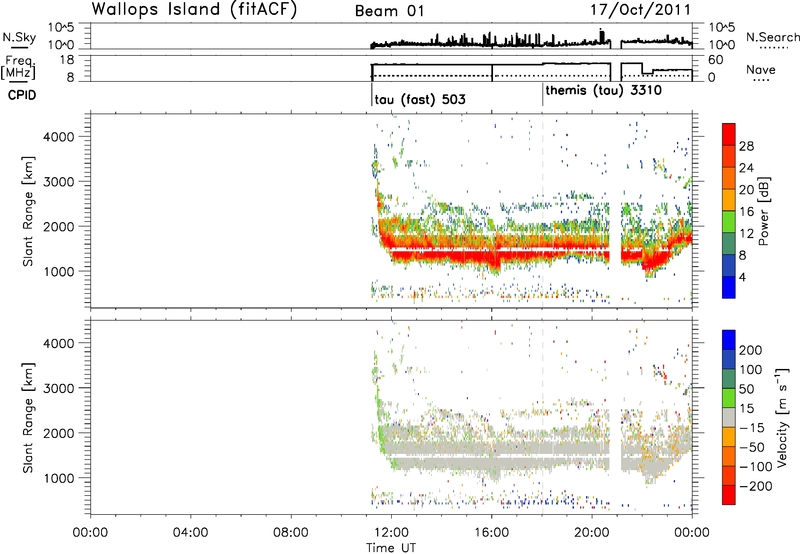Click the 'Velocity [m s-1]' colorbar label
This screenshot has height=554, width=800.
[782, 418]
